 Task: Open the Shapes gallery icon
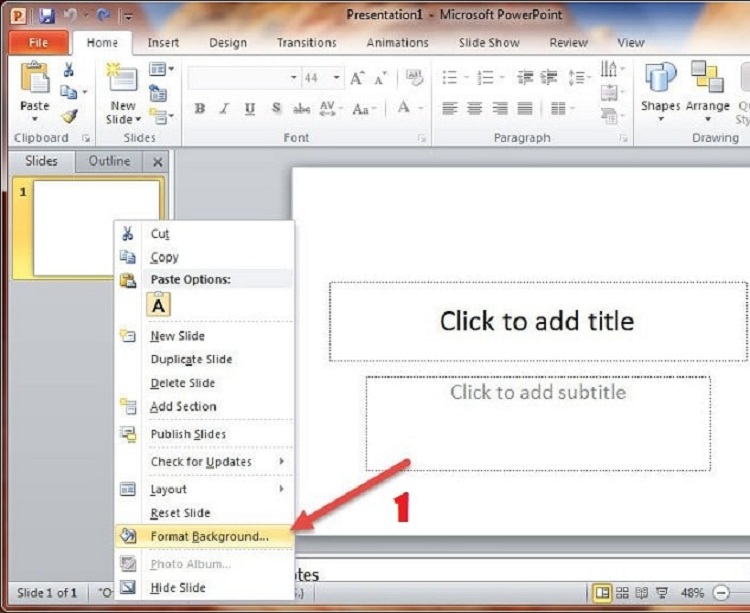point(661,78)
